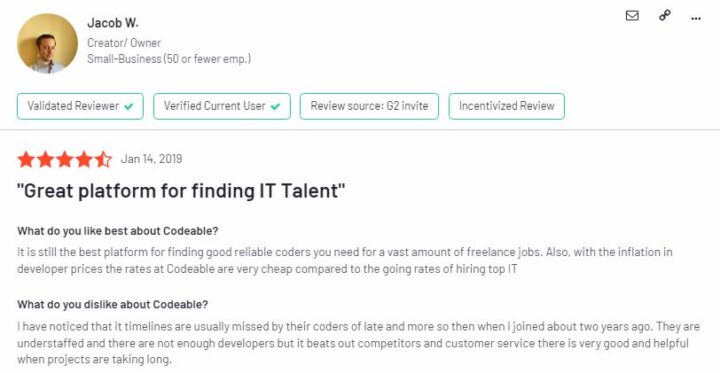Click the half-filled fifth rating star
This screenshot has height=373, width=720.
[103, 159]
